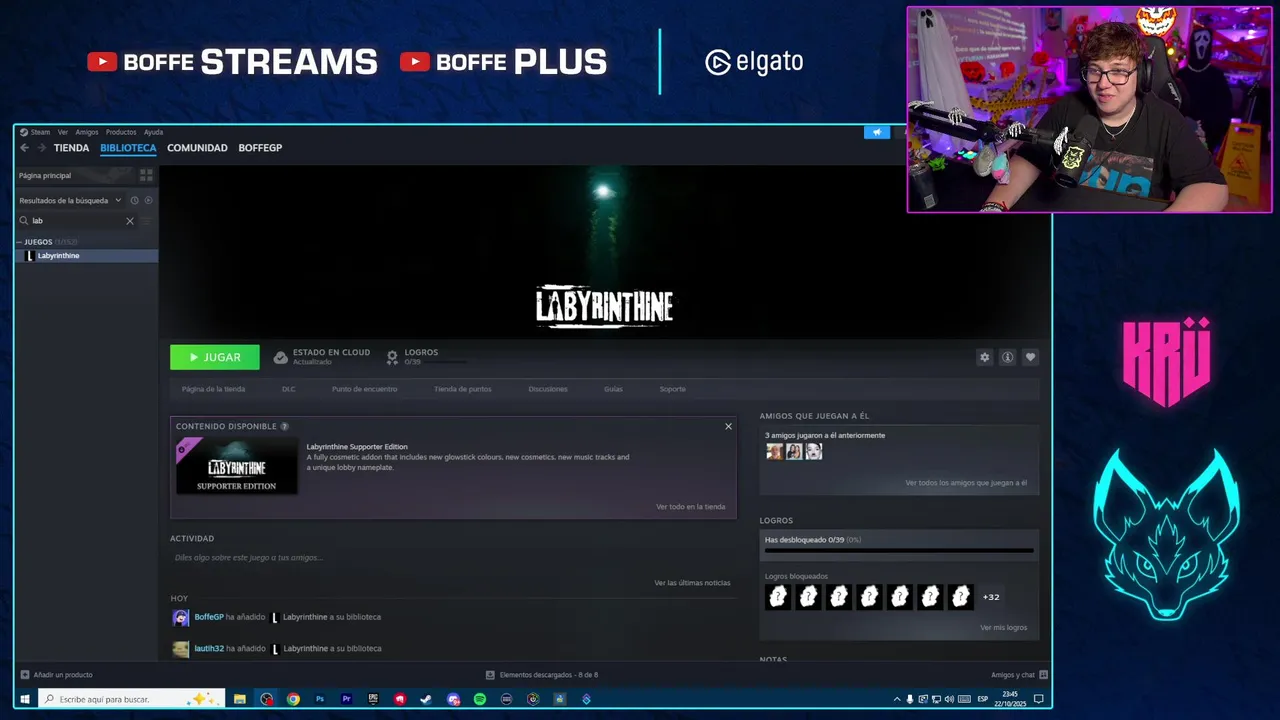Select Labyrinthine in library list

tap(87, 256)
